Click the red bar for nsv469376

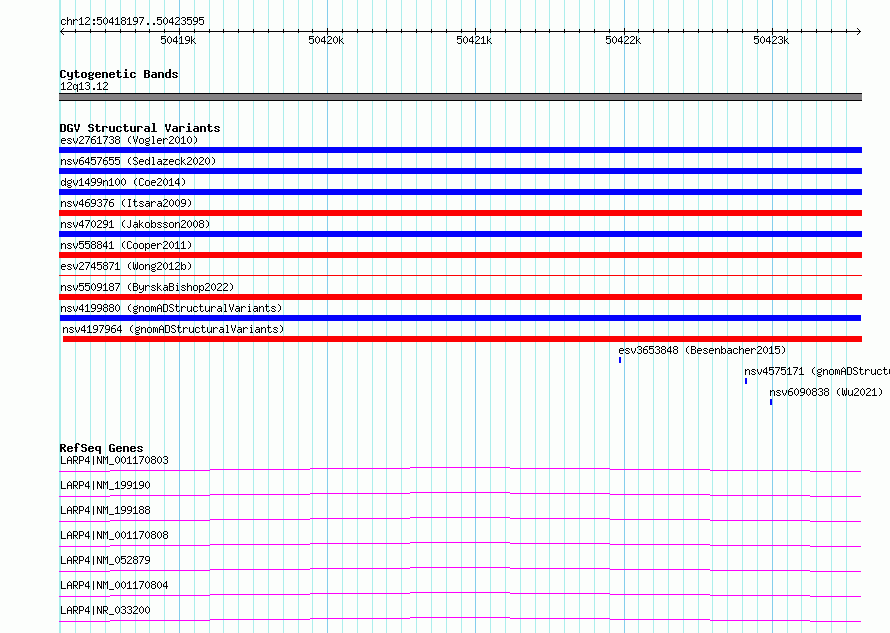pyautogui.click(x=460, y=213)
